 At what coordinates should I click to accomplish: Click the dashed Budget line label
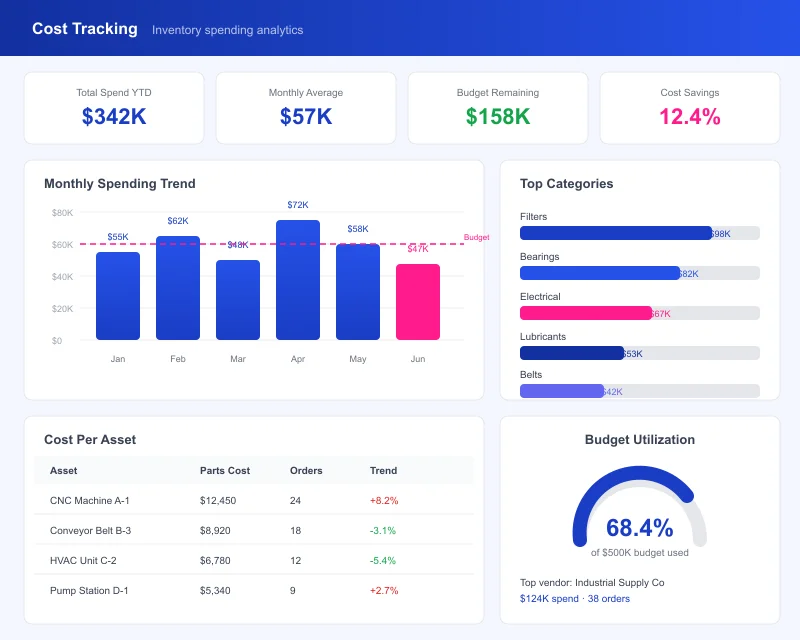click(x=478, y=237)
